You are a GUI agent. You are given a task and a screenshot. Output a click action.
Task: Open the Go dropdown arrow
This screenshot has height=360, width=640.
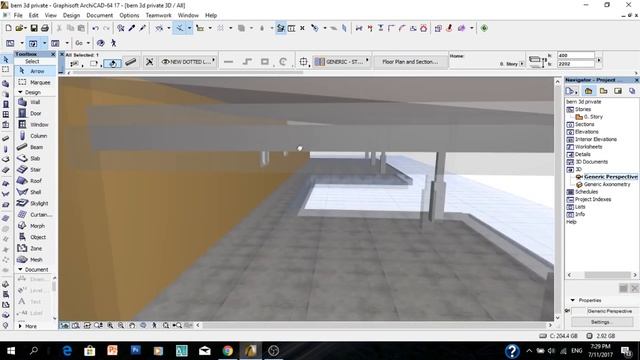point(88,43)
